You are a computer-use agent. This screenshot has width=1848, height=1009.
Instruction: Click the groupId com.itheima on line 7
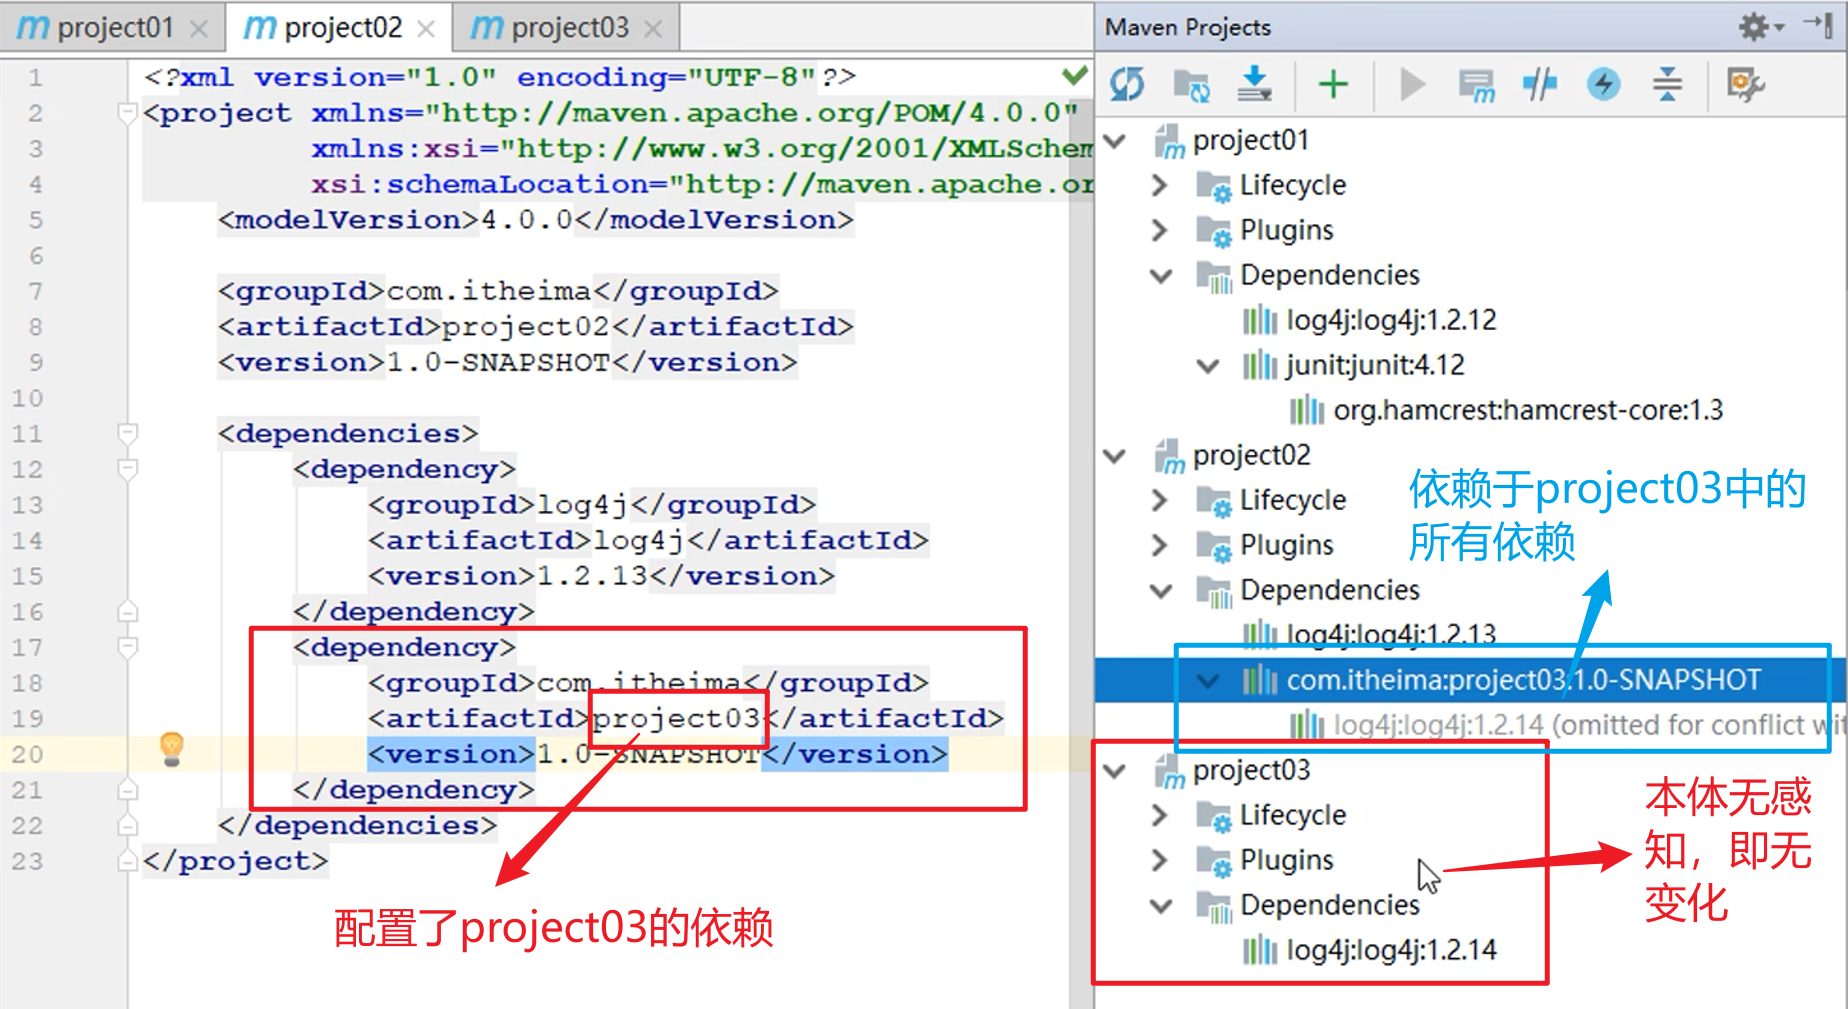(x=489, y=291)
